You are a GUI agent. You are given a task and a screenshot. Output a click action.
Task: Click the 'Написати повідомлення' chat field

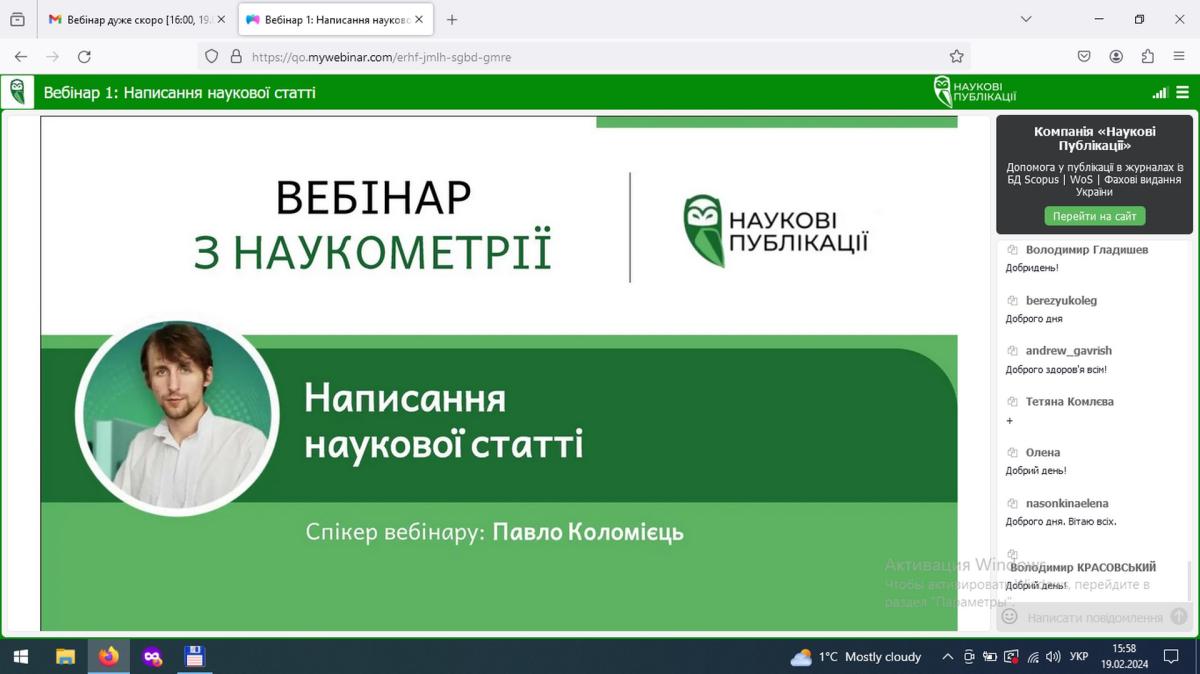[1094, 618]
